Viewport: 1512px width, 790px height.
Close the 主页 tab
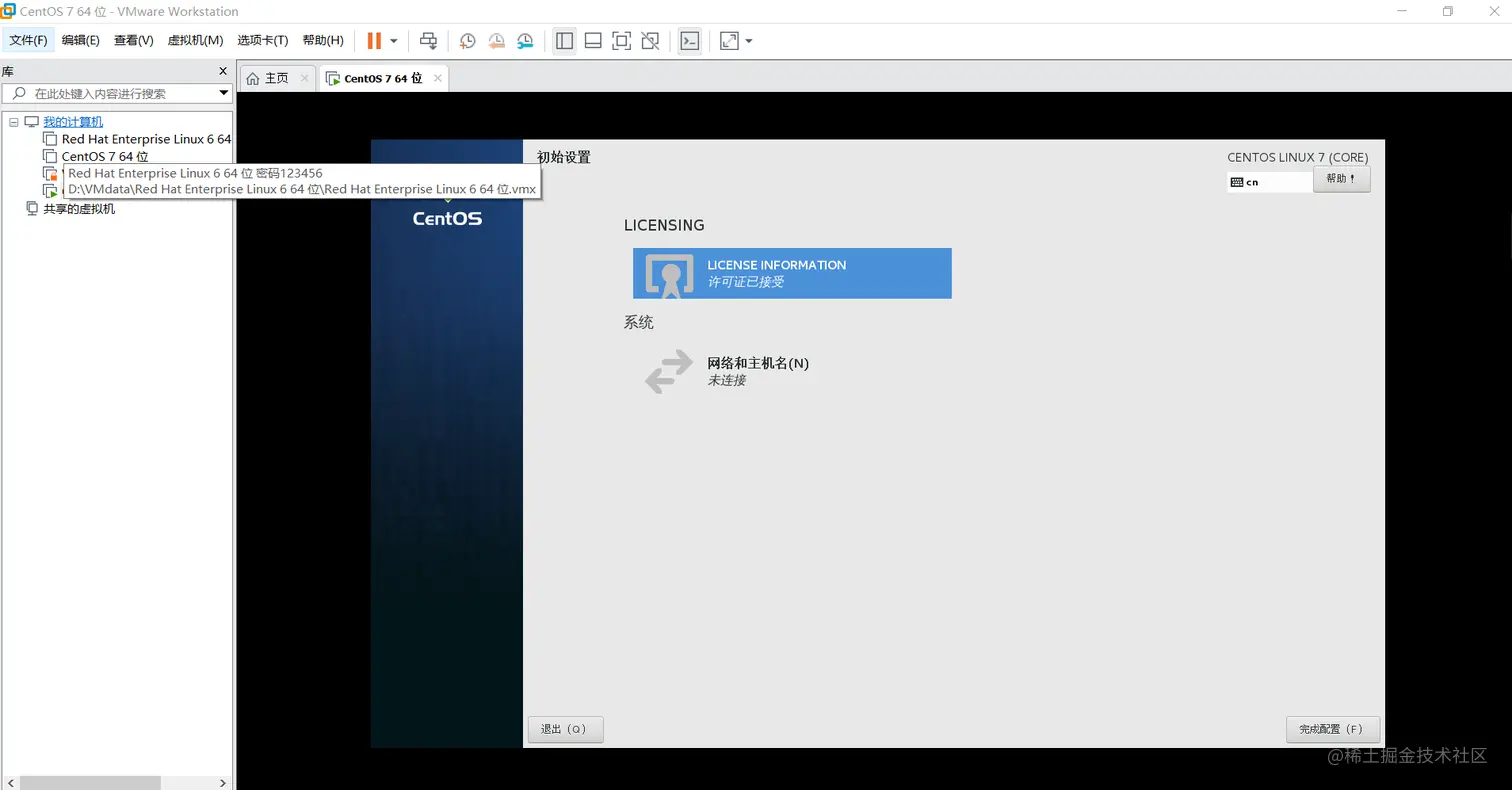pyautogui.click(x=305, y=78)
